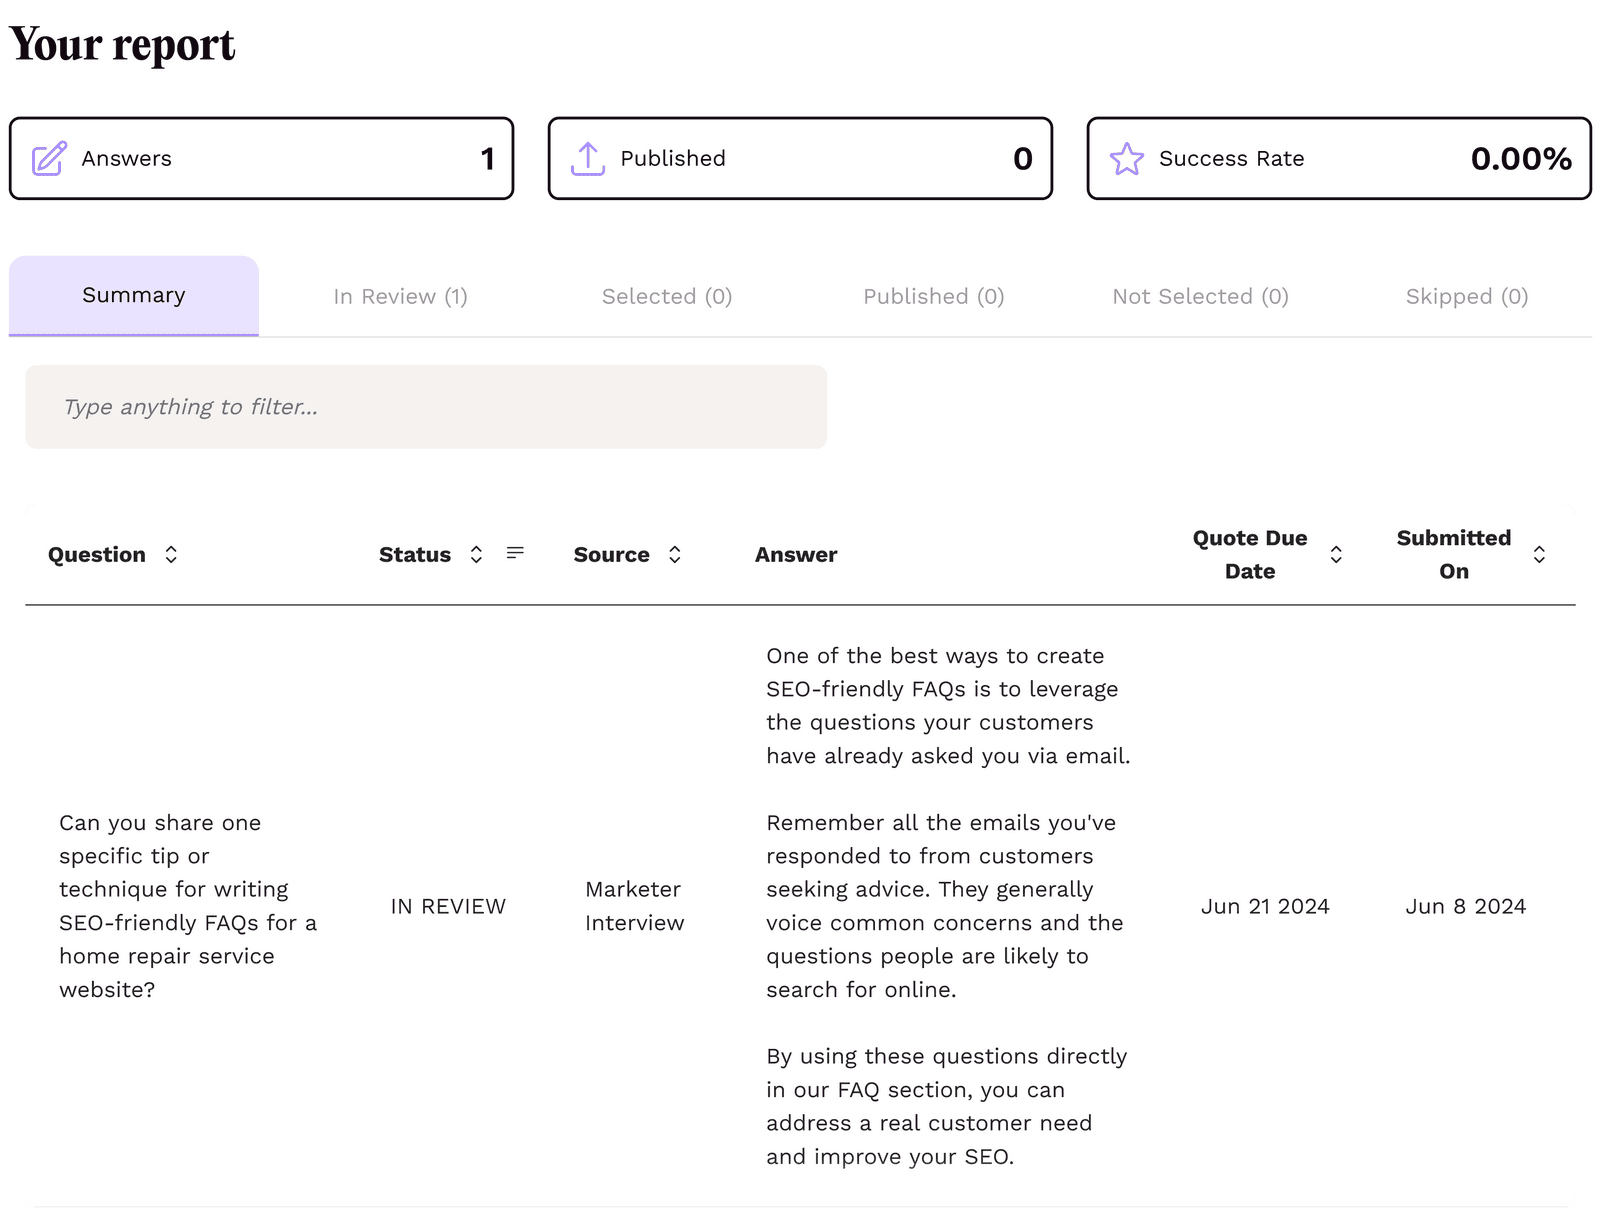
Task: Click the sort arrows on the Quote Due Date column
Action: (1336, 554)
